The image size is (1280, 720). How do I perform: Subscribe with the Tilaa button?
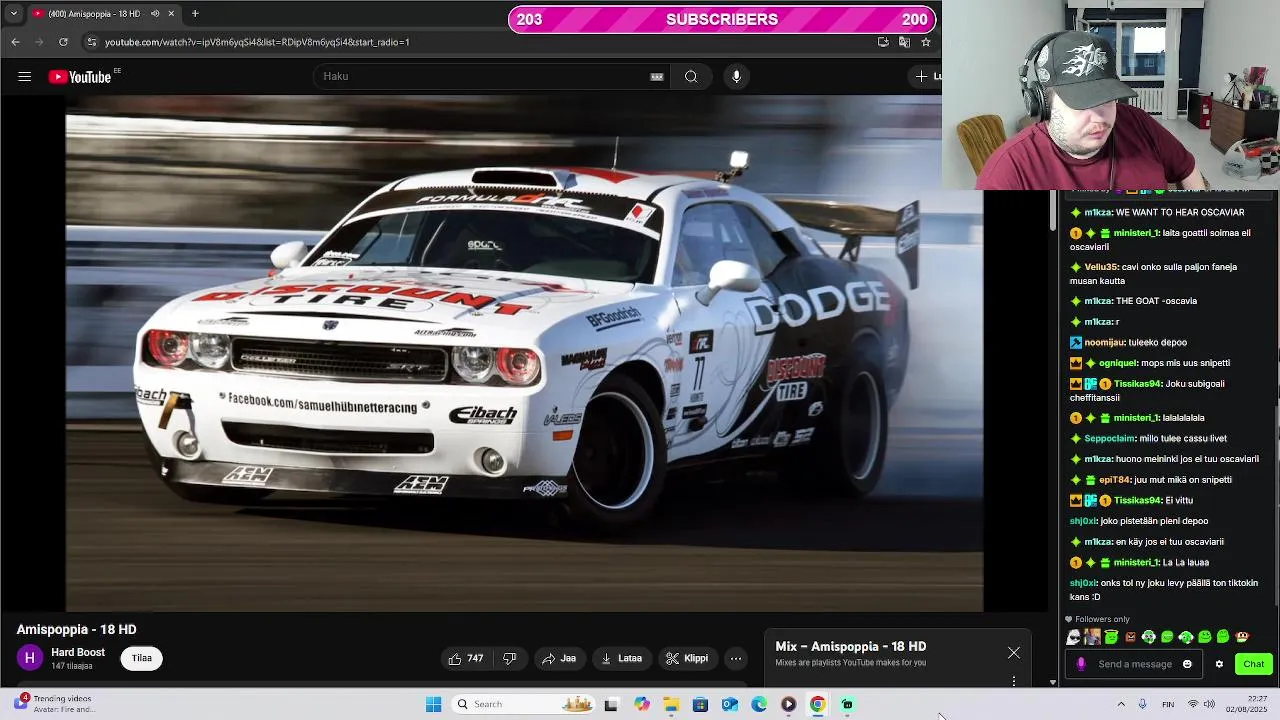tap(142, 658)
